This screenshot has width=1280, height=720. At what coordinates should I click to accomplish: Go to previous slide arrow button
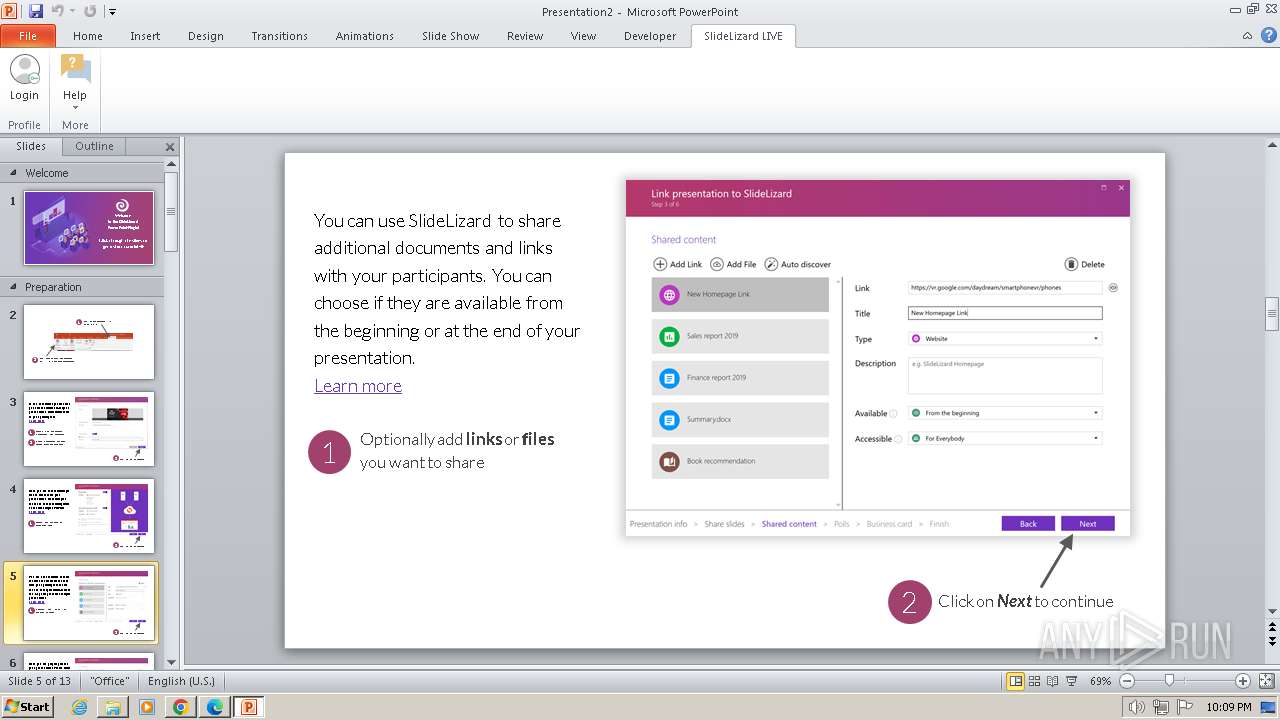tap(1272, 627)
